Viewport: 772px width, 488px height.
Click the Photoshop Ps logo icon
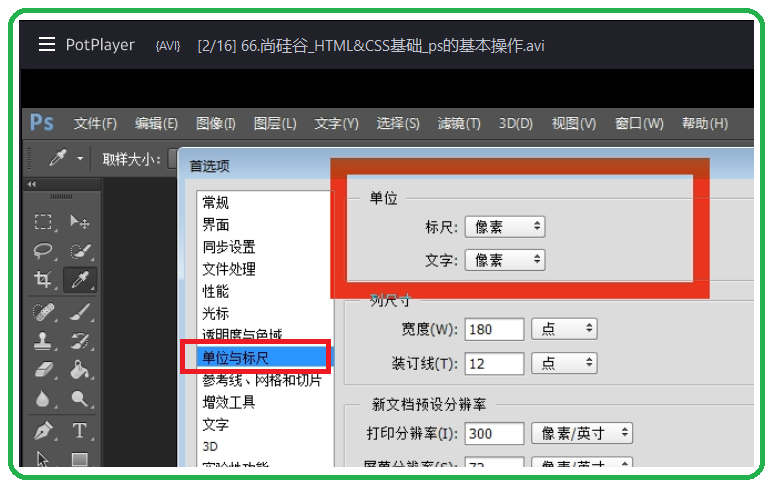pos(41,123)
